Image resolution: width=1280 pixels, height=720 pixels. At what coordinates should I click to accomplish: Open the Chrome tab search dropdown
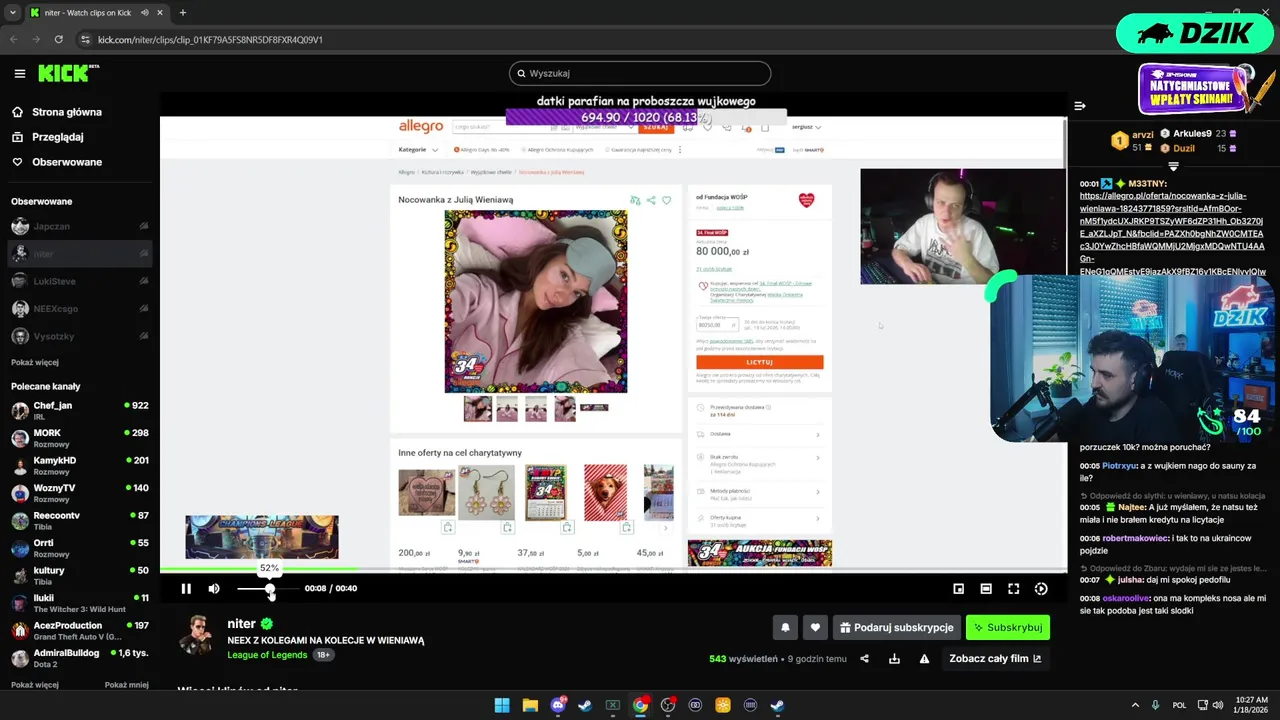pyautogui.click(x=12, y=13)
